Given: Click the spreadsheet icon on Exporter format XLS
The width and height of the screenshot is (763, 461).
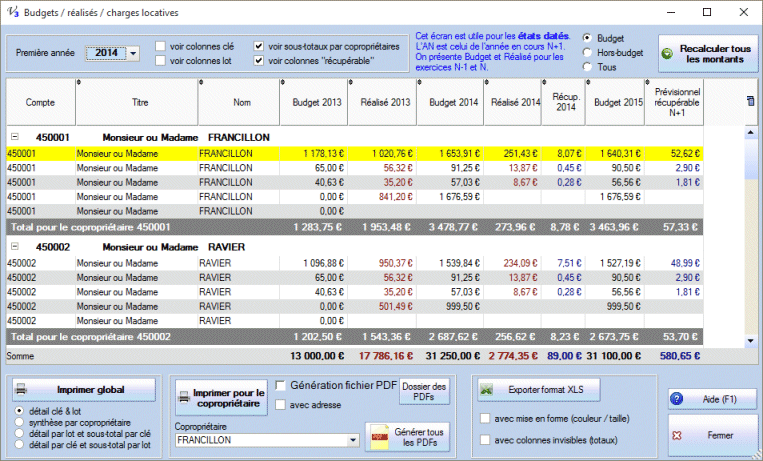Looking at the screenshot, I should tap(487, 388).
